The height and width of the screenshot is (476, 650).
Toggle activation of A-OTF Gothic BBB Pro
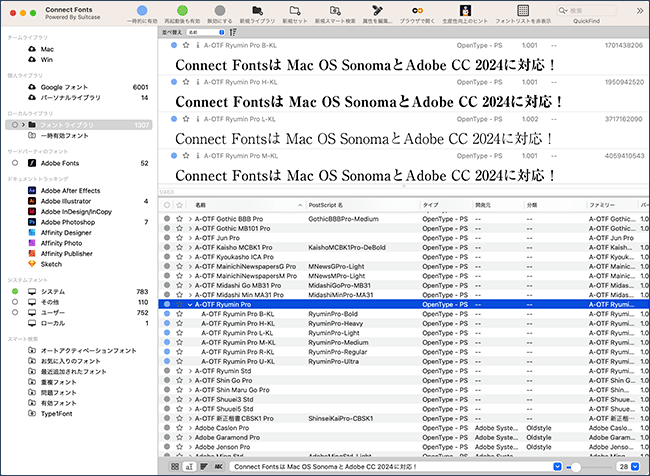coord(167,219)
